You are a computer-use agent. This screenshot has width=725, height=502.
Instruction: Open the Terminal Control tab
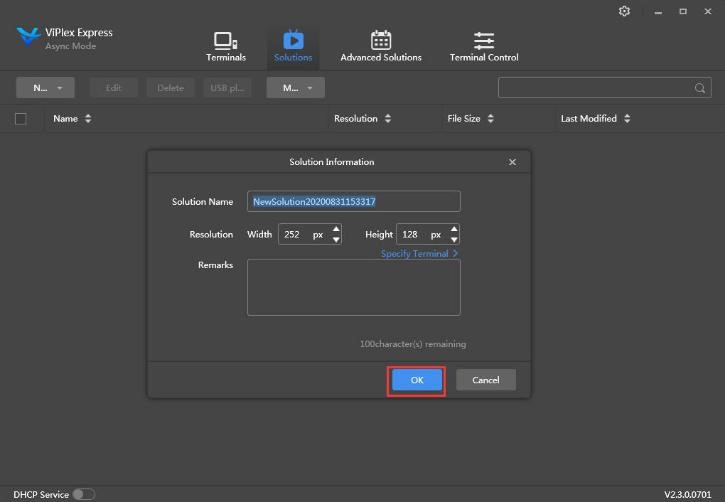point(484,47)
